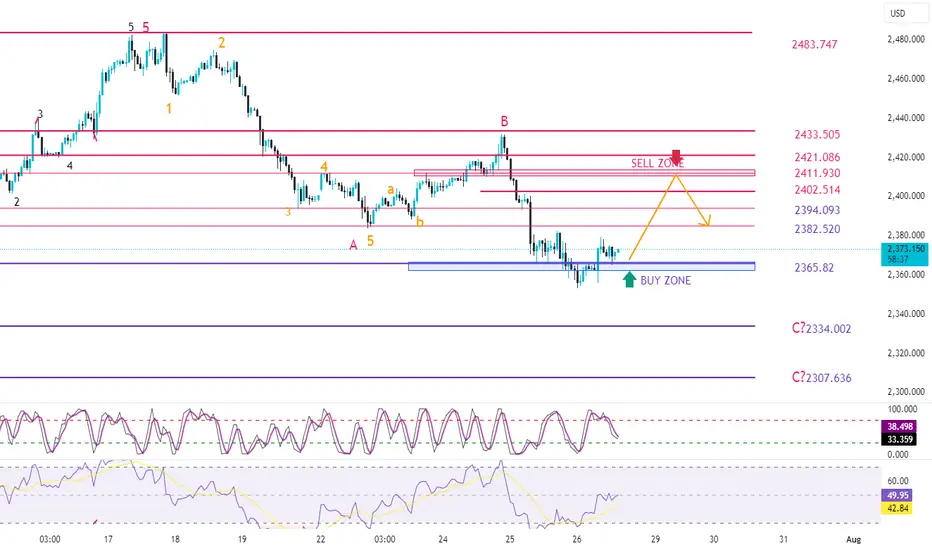The height and width of the screenshot is (550, 932).
Task: Click date 22 on the time axis
Action: click(321, 539)
